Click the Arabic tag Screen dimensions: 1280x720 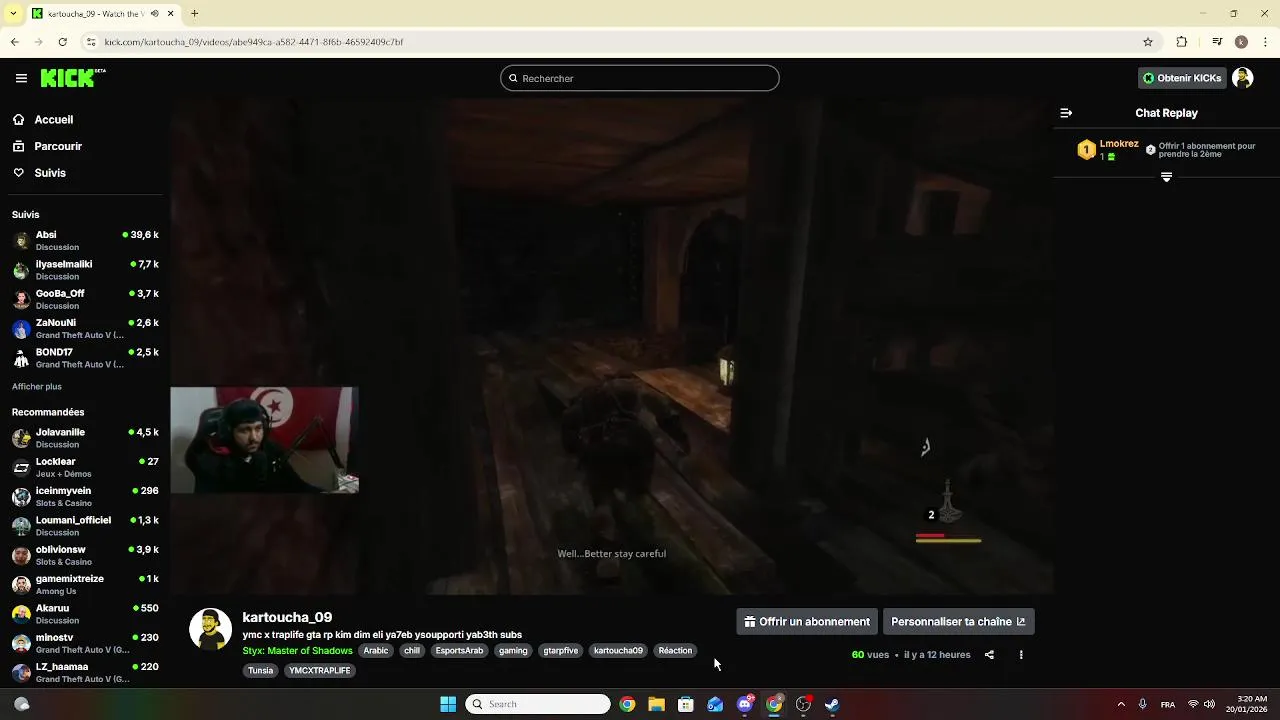pos(376,651)
